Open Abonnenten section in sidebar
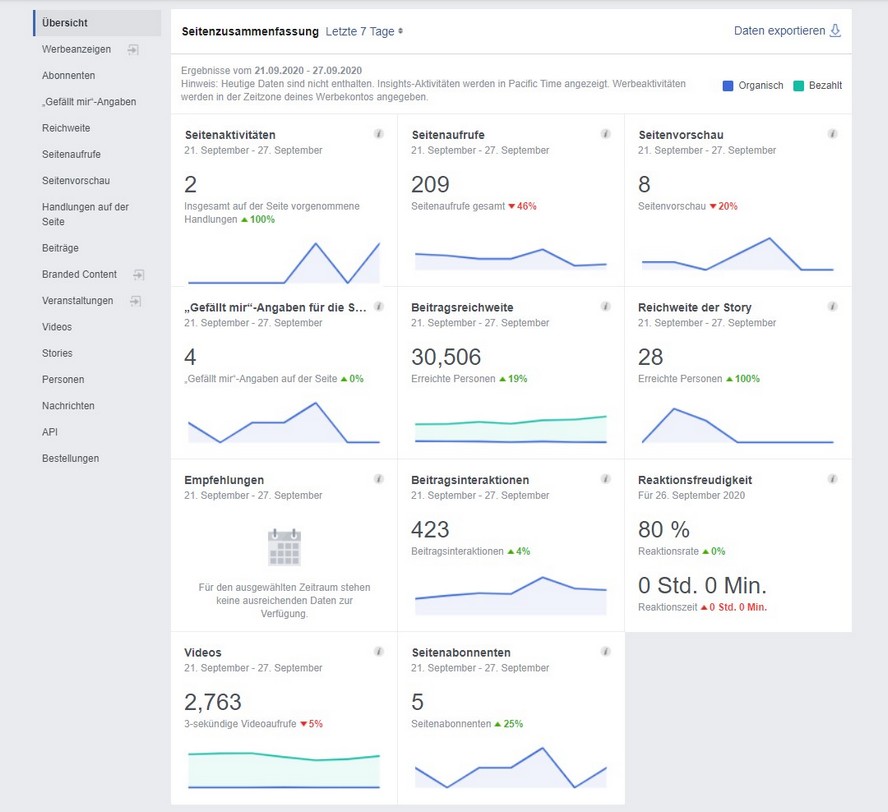The width and height of the screenshot is (888, 812). 69,75
